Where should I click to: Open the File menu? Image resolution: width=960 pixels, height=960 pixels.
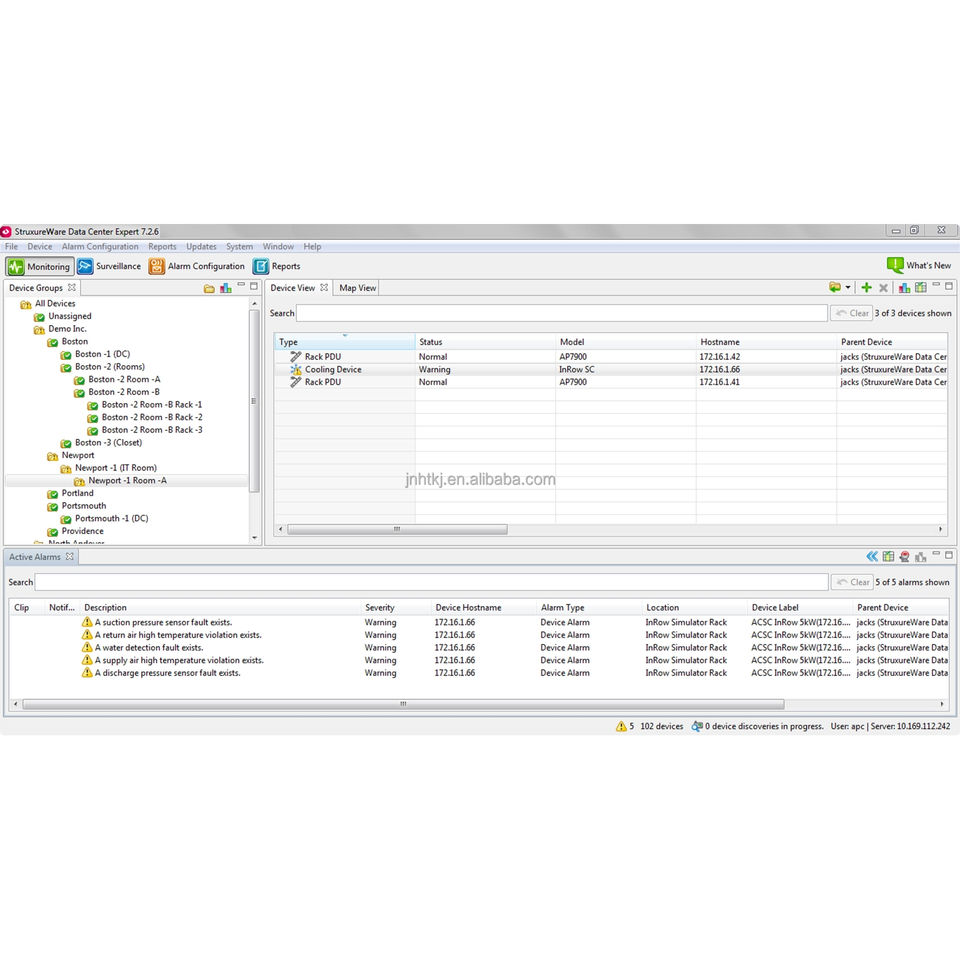(x=12, y=247)
